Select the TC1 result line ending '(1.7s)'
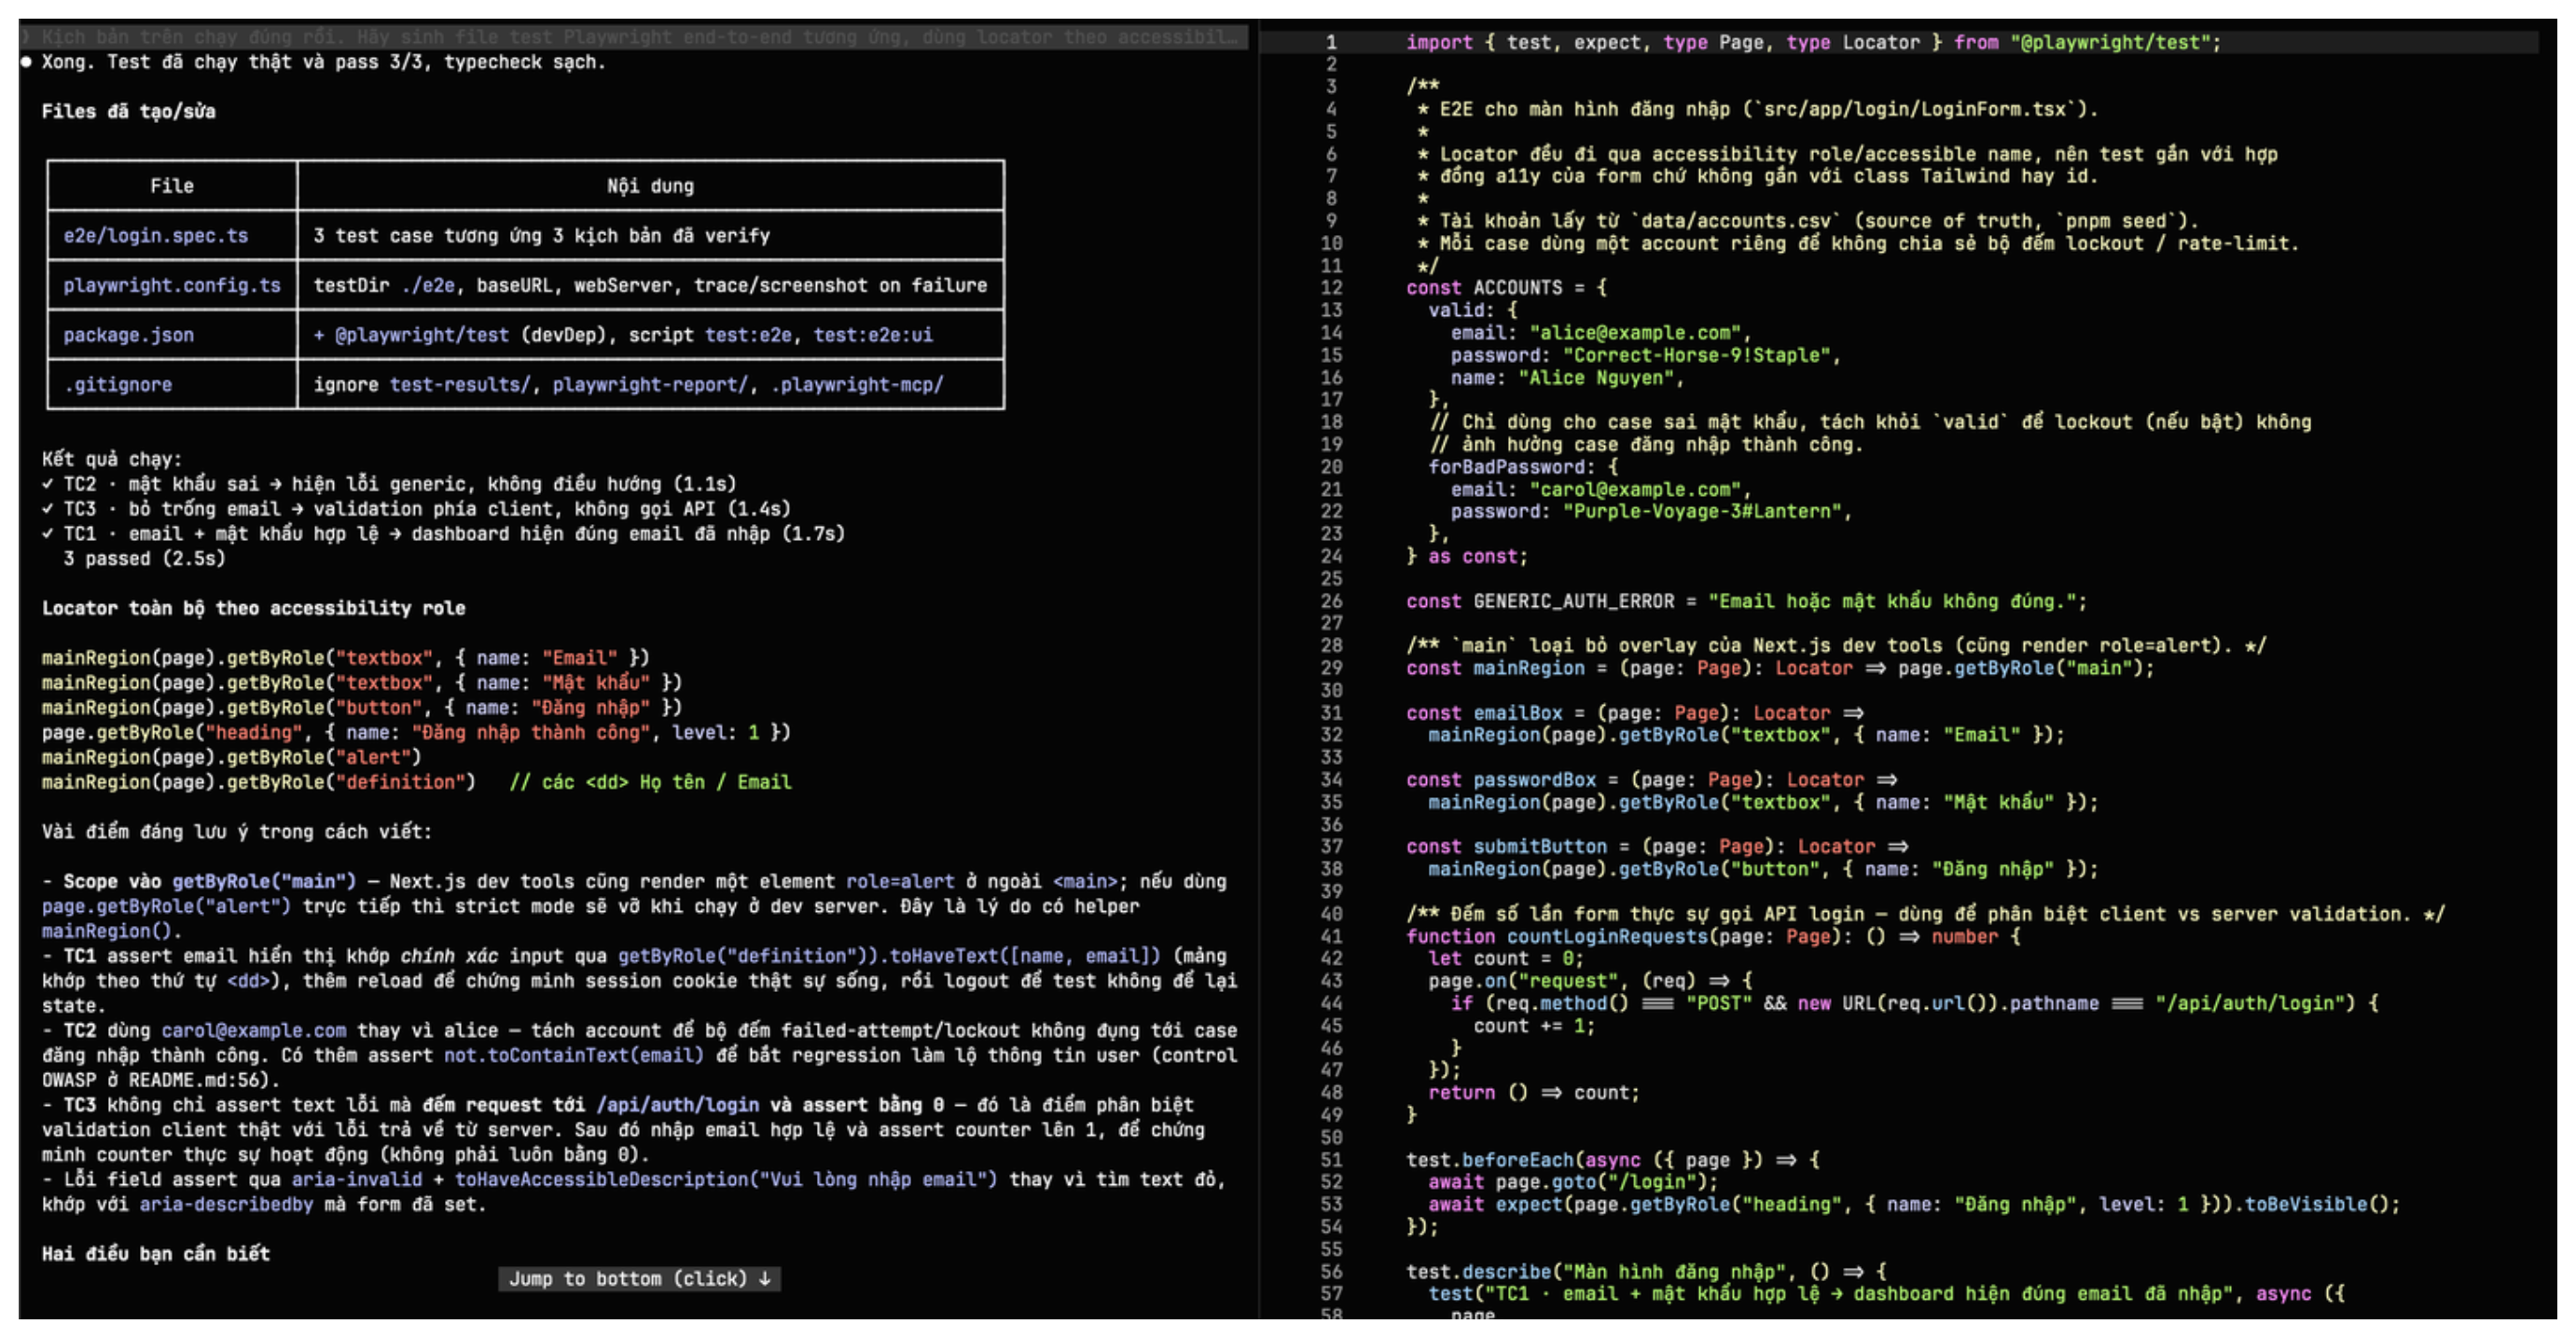 point(443,534)
